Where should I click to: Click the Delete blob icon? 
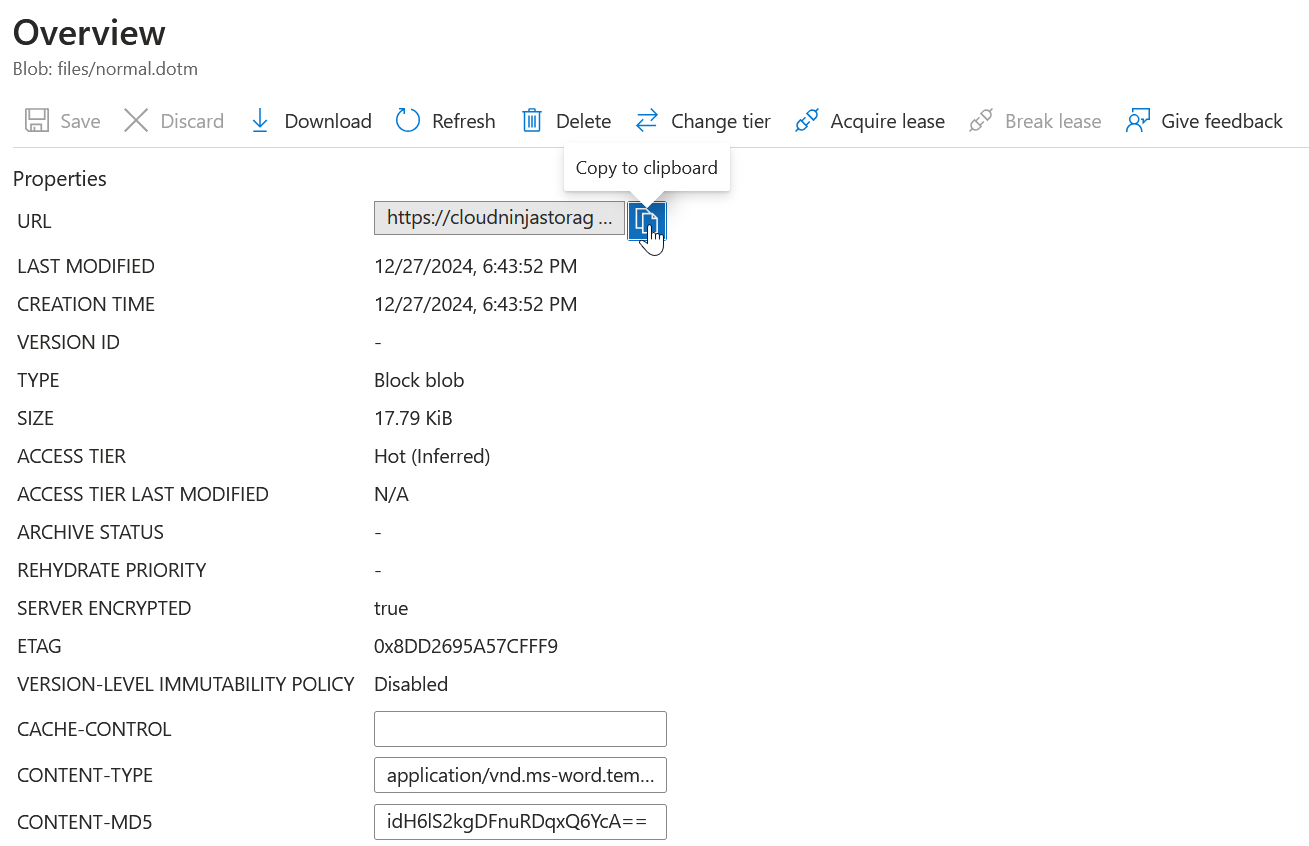(531, 120)
